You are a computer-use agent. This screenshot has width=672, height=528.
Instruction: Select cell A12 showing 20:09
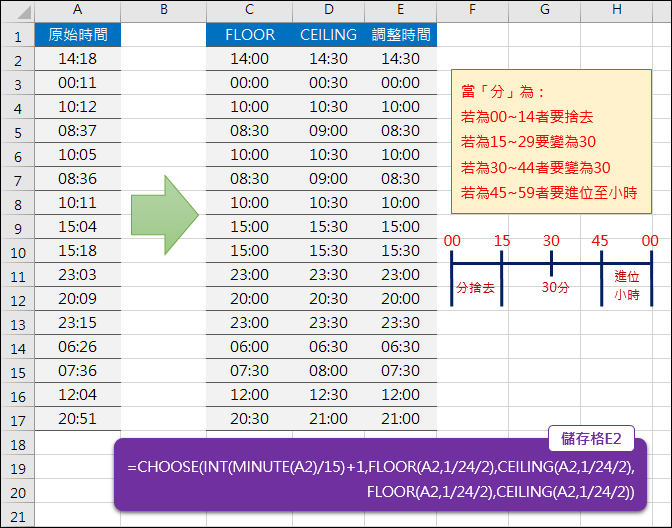click(78, 299)
